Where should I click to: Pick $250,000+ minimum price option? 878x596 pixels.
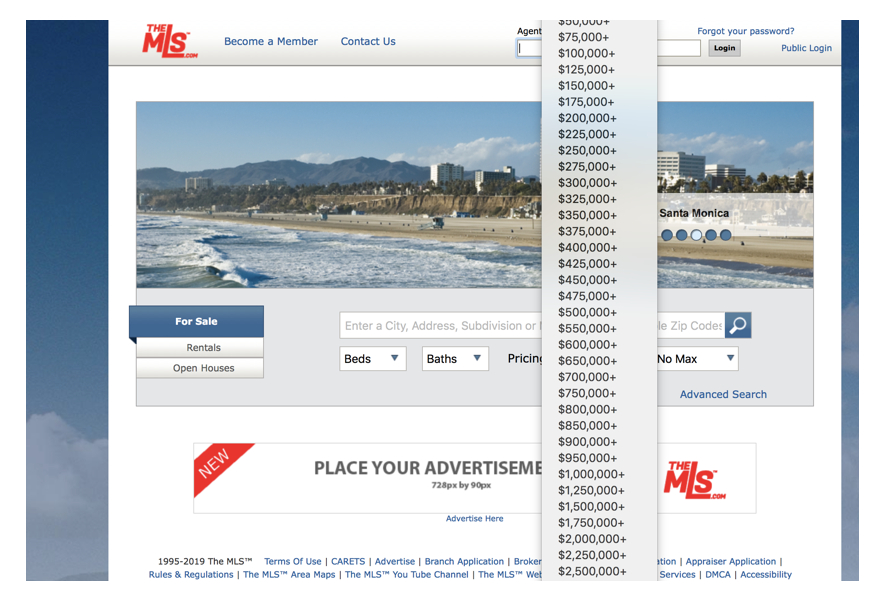[x=587, y=150]
